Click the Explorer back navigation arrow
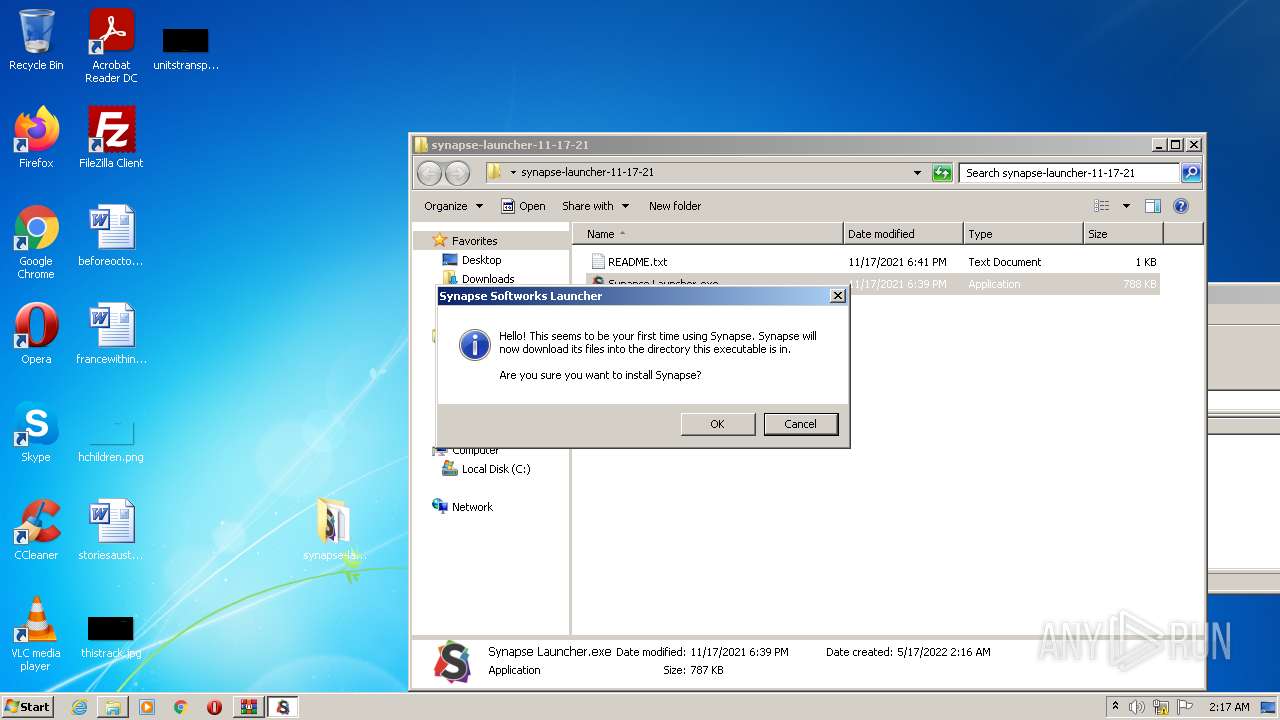This screenshot has width=1280, height=720. click(429, 173)
